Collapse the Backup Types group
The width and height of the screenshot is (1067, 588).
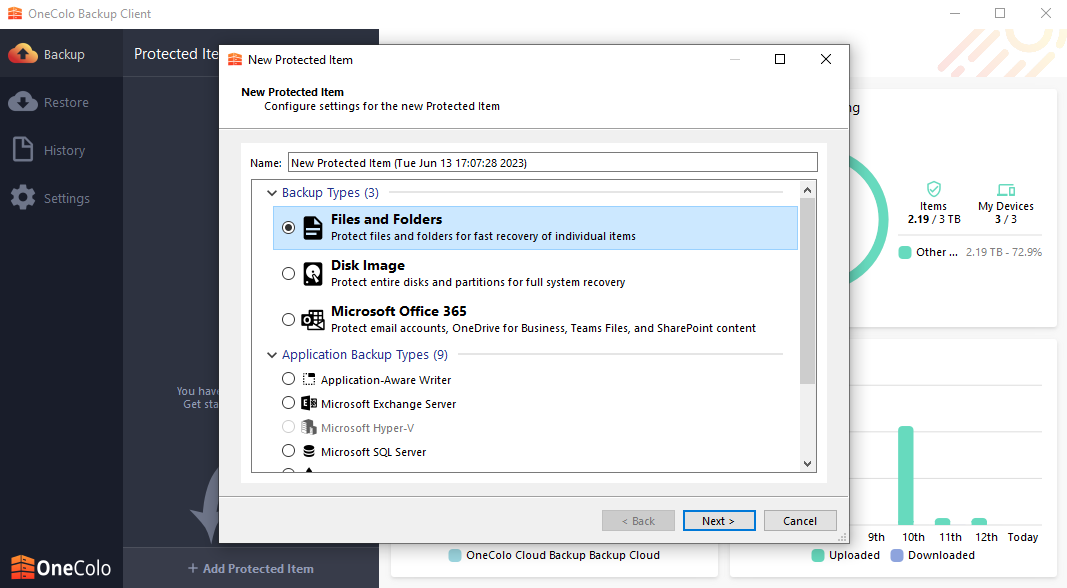coord(272,193)
